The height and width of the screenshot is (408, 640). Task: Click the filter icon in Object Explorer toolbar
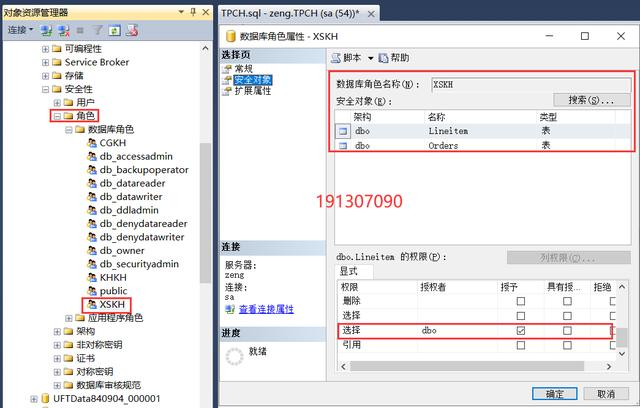(98, 30)
